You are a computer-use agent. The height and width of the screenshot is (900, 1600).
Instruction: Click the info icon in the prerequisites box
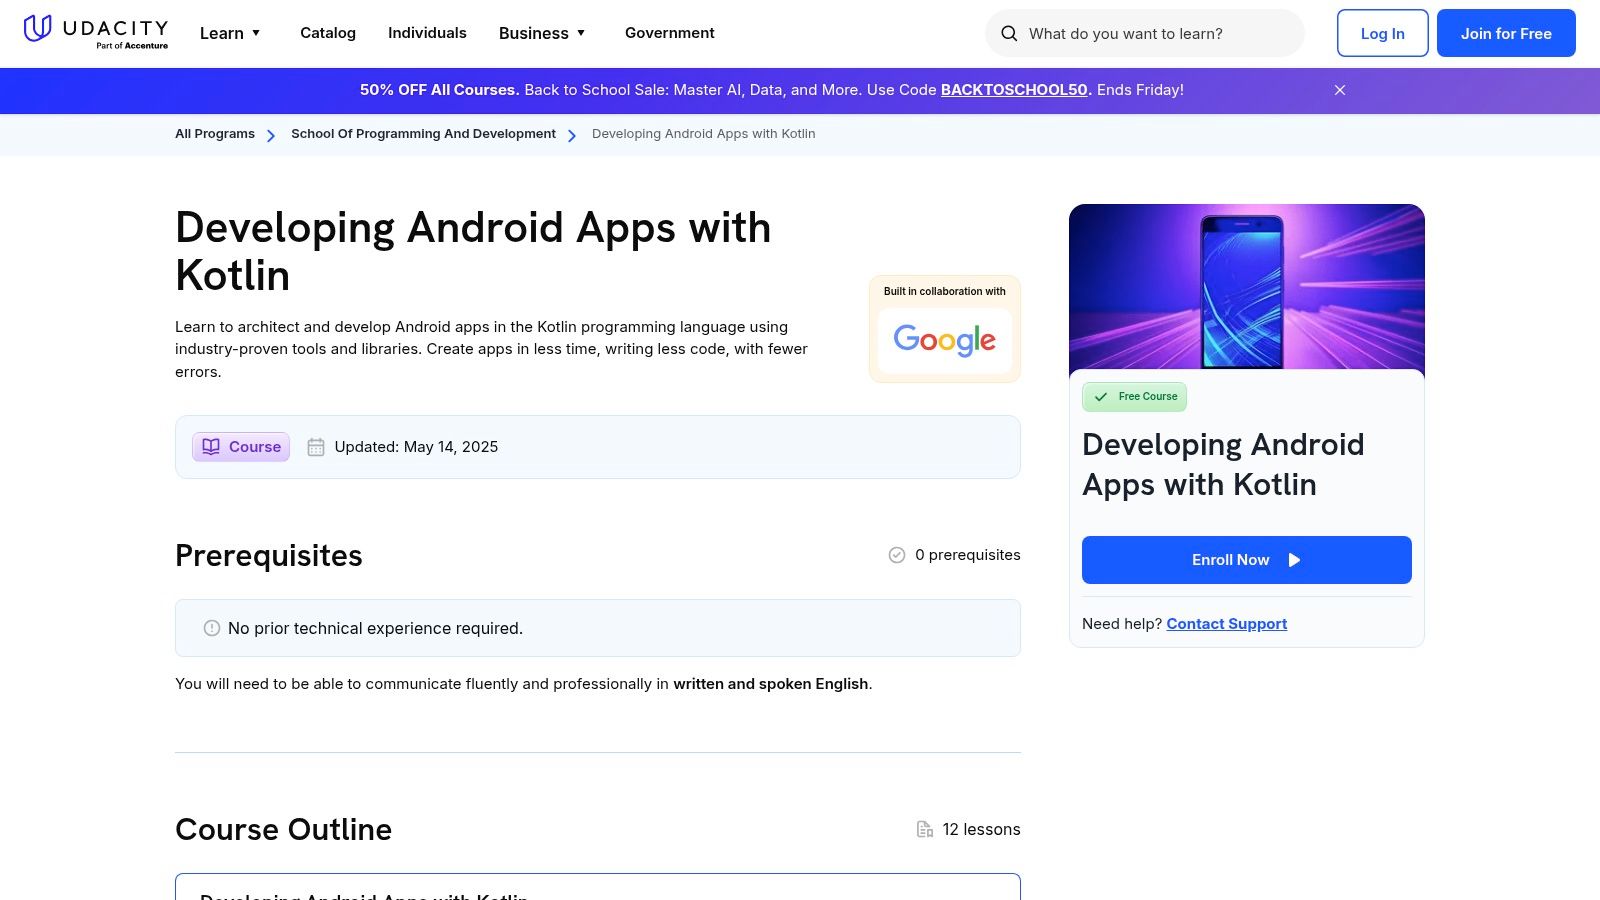[x=212, y=628]
